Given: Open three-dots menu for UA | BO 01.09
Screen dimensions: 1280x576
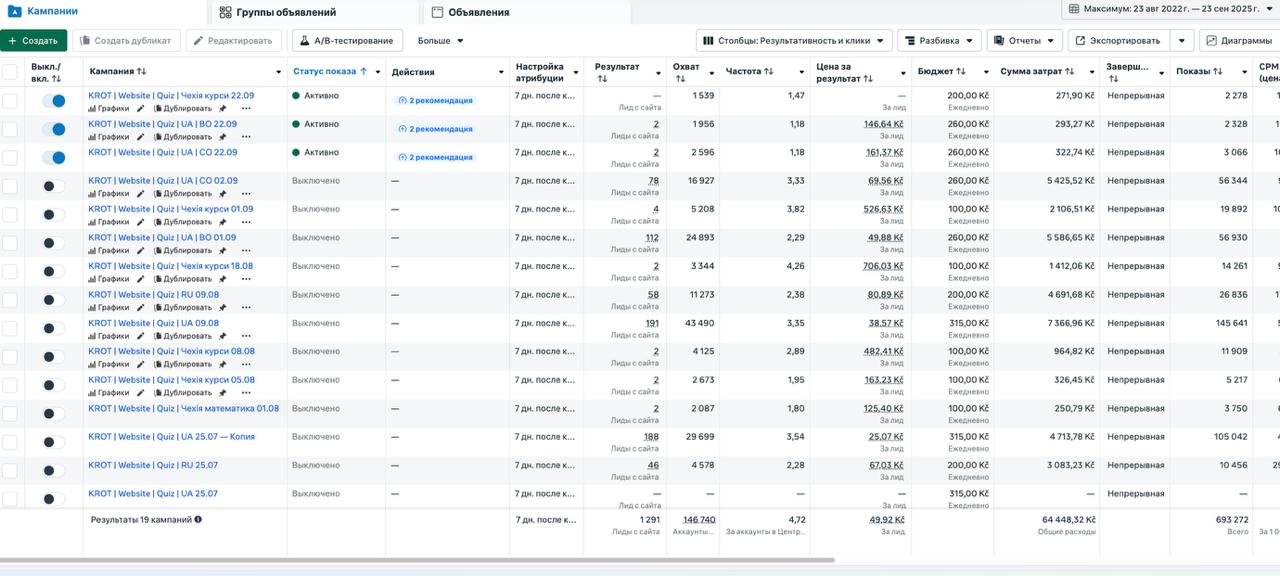Looking at the screenshot, I should coord(246,250).
